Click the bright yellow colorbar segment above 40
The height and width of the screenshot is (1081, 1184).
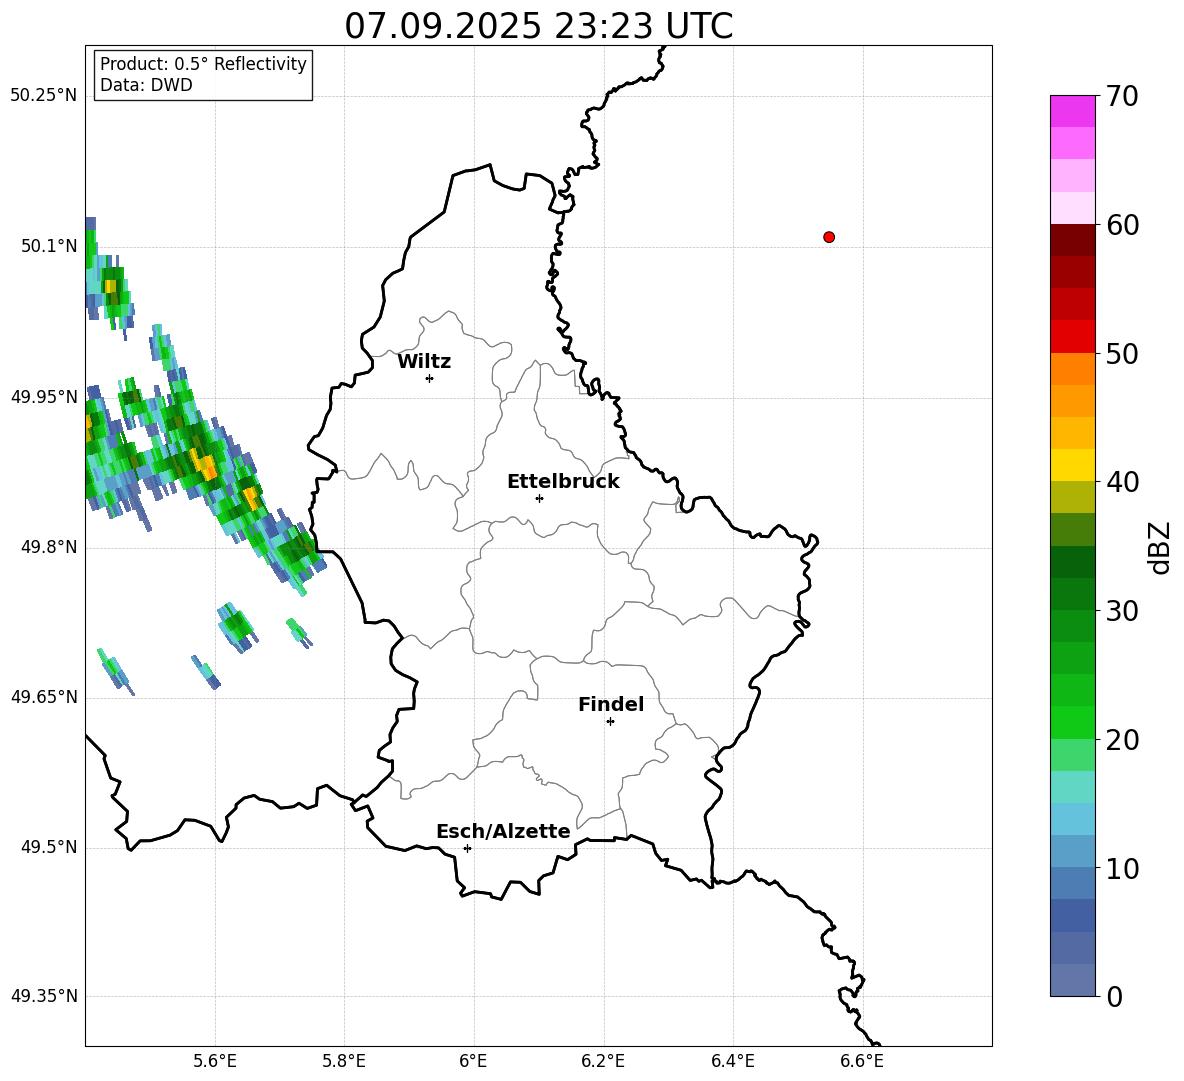(1073, 465)
